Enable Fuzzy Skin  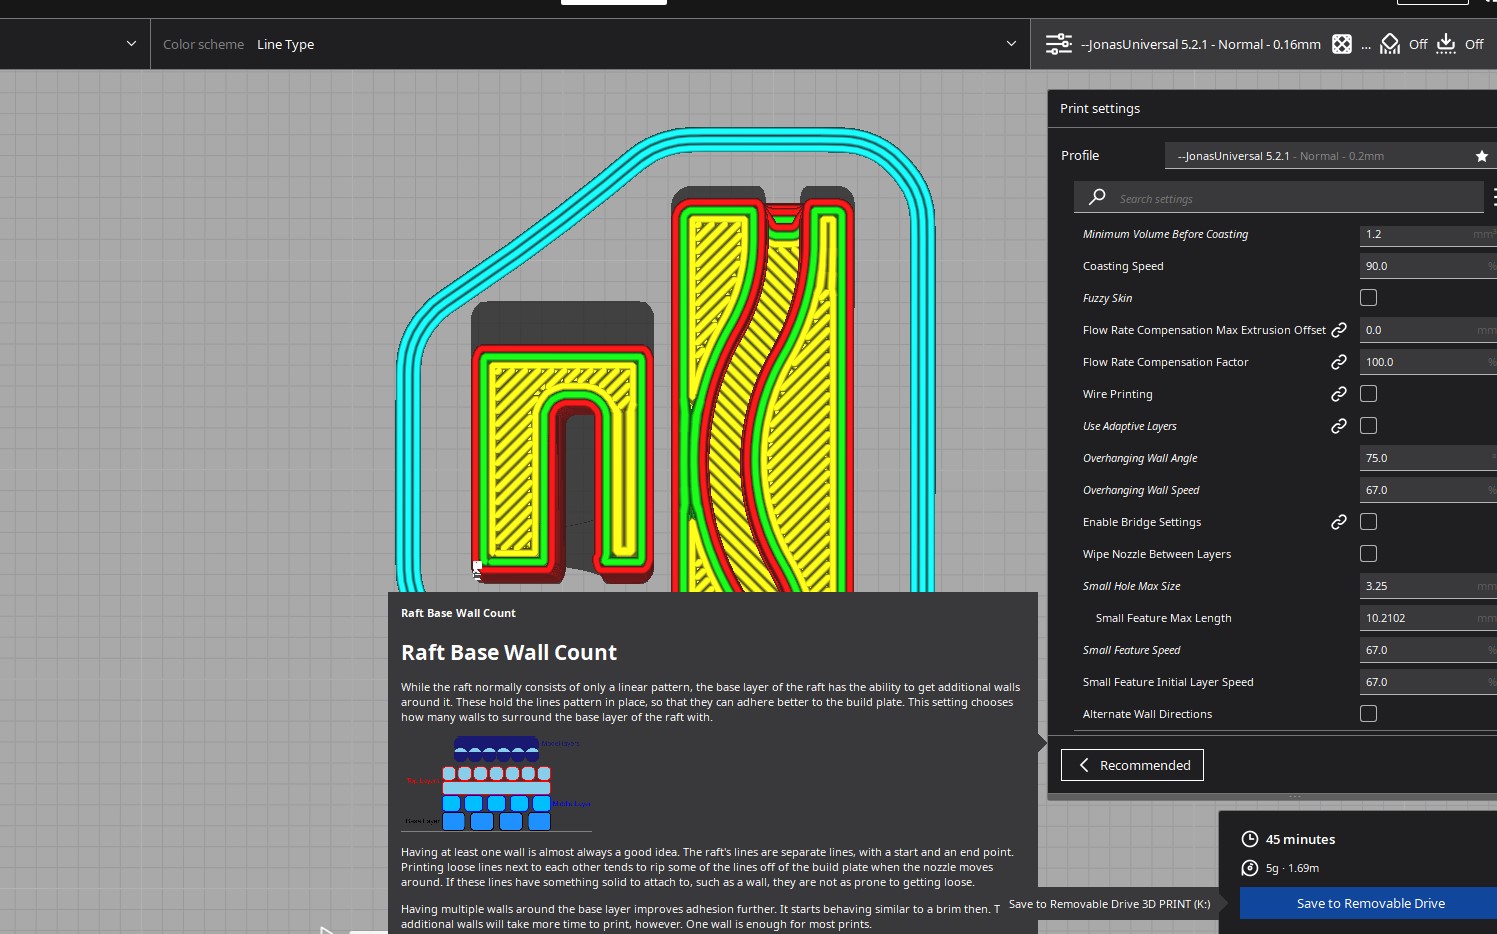tap(1368, 297)
